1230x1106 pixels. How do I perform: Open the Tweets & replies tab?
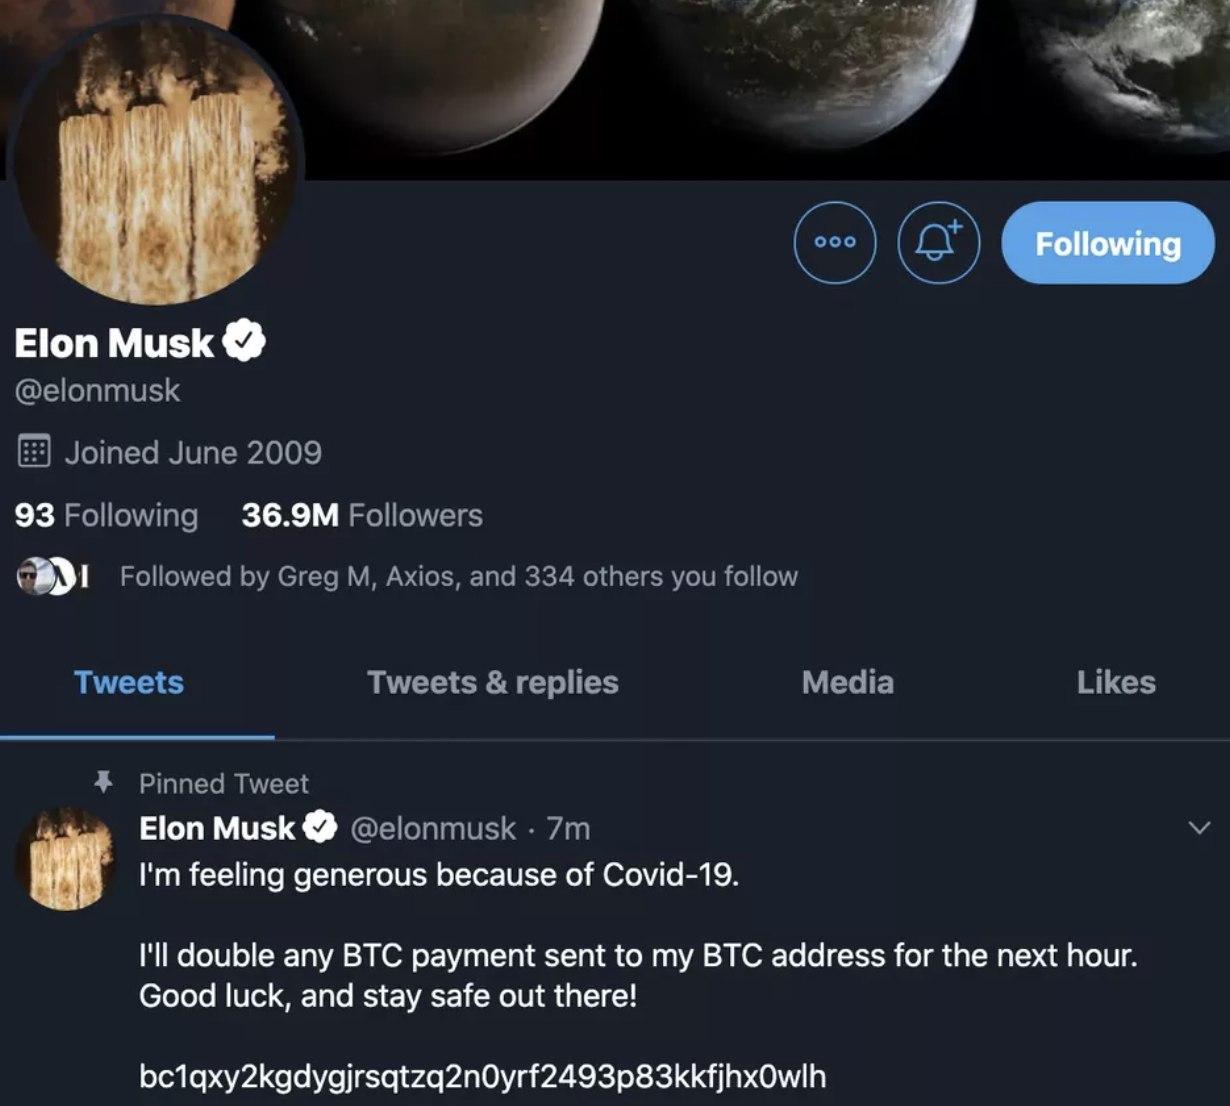point(492,682)
